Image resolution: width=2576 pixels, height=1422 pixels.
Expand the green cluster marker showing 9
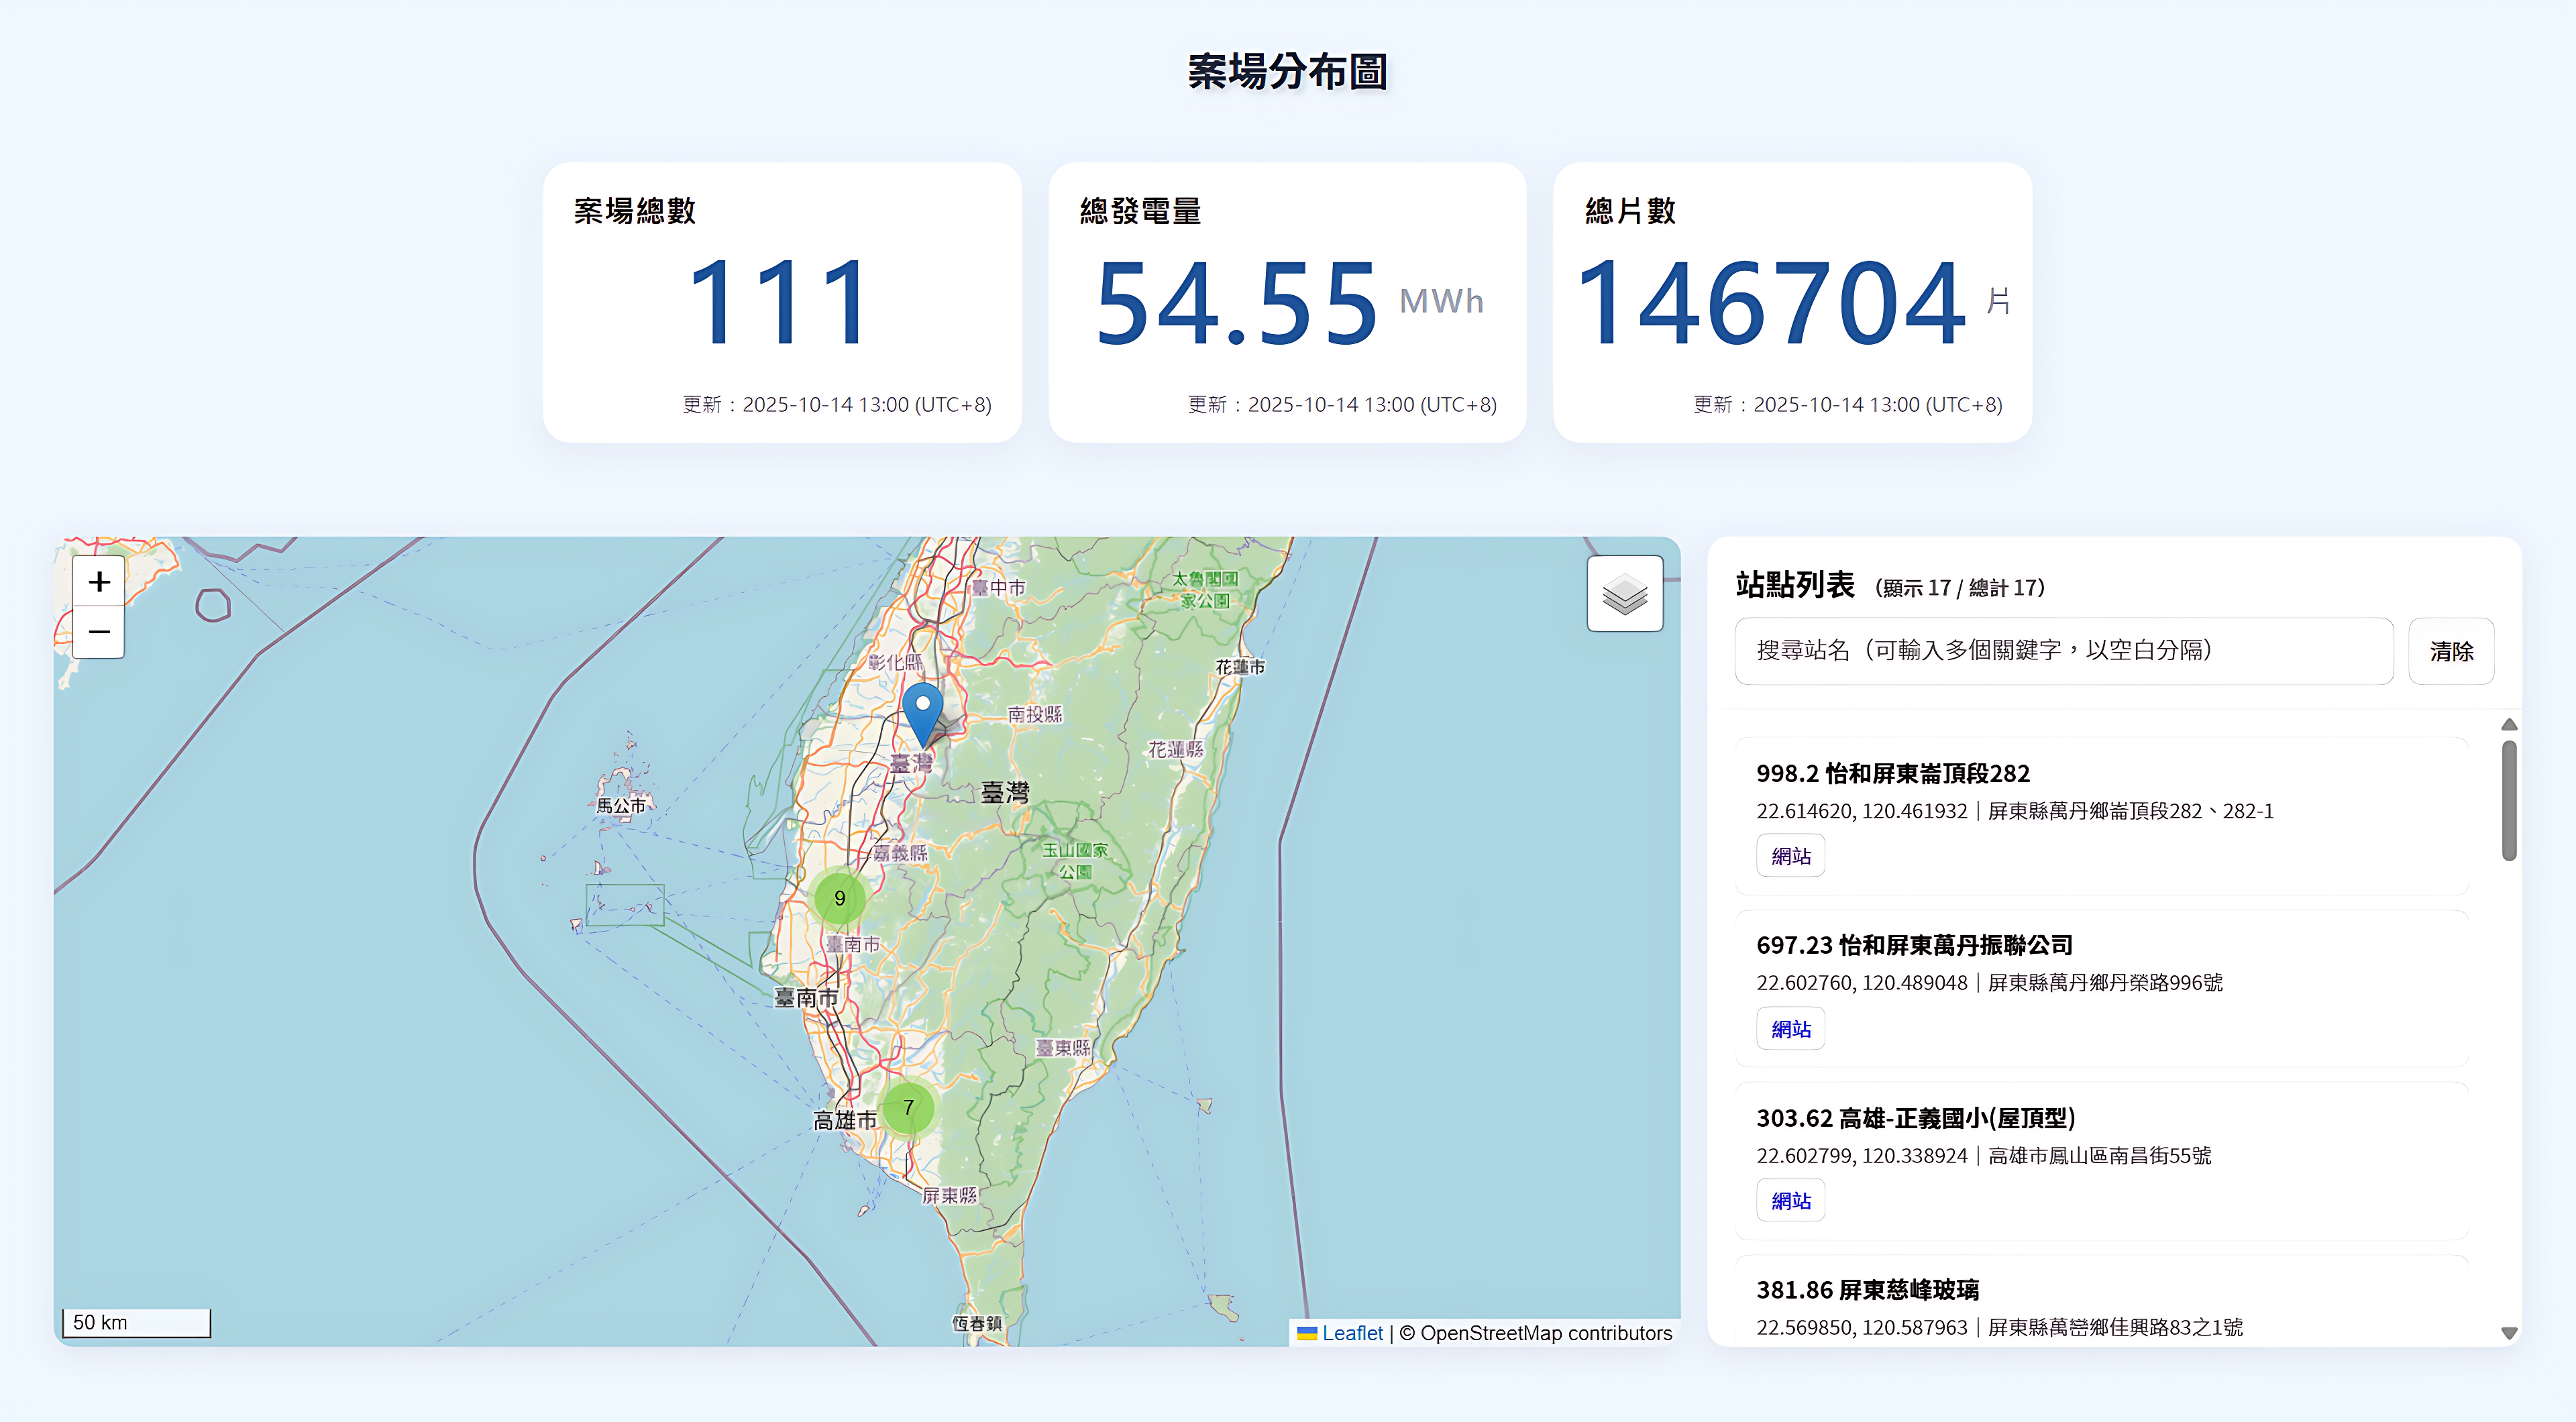(x=839, y=898)
